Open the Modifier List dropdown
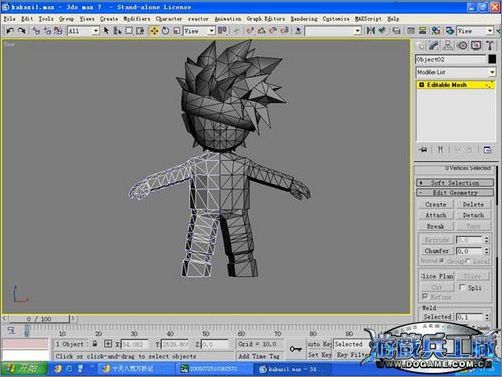The width and height of the screenshot is (502, 377). click(x=455, y=72)
